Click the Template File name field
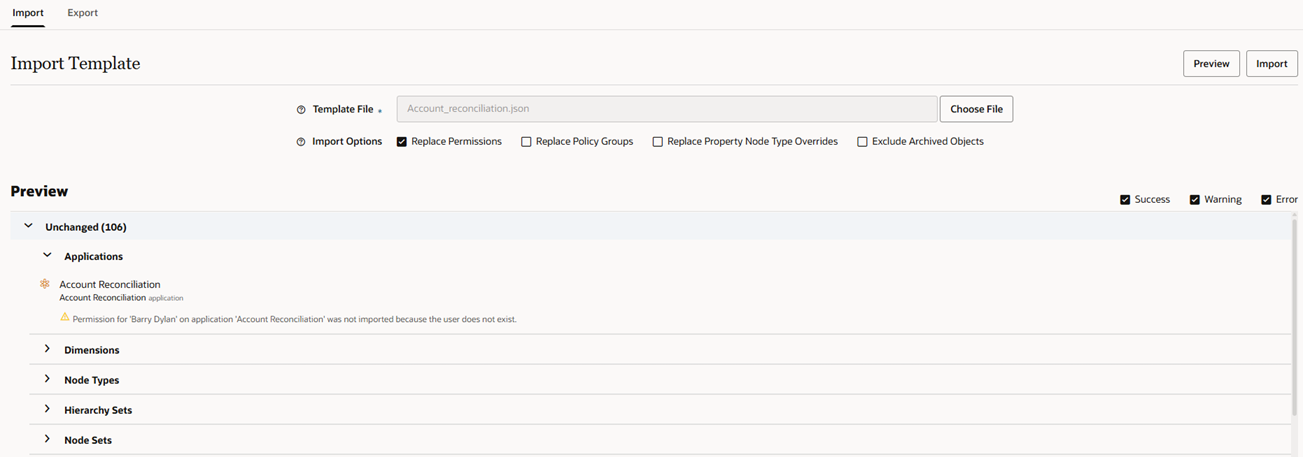This screenshot has height=458, width=1303. (x=667, y=109)
